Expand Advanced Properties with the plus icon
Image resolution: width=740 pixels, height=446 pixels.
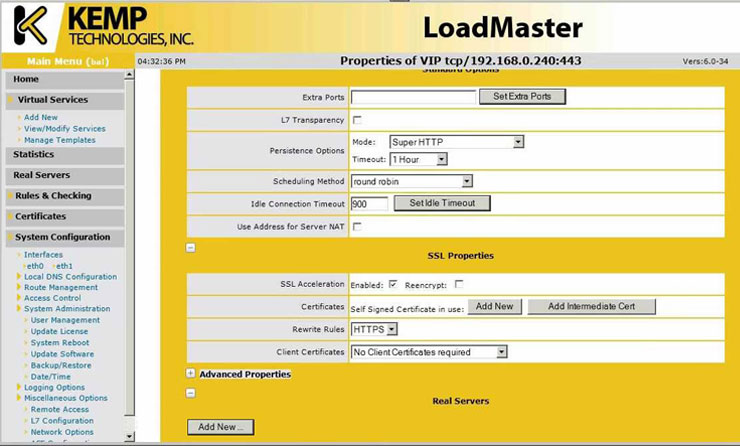190,373
